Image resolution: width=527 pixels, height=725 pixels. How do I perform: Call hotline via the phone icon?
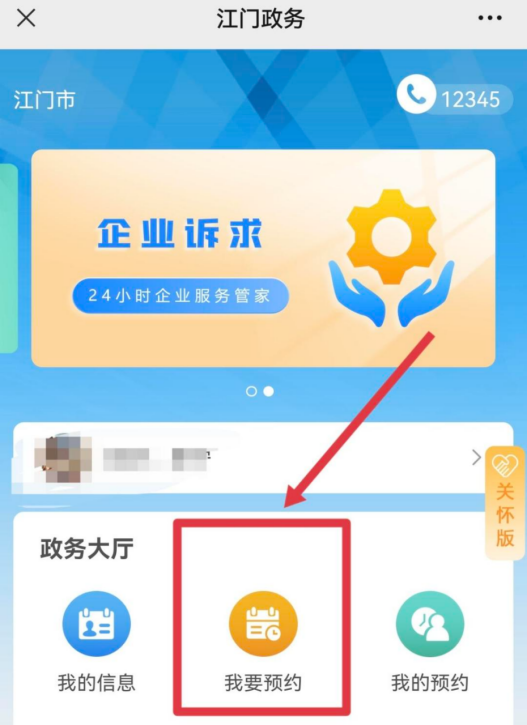point(416,94)
